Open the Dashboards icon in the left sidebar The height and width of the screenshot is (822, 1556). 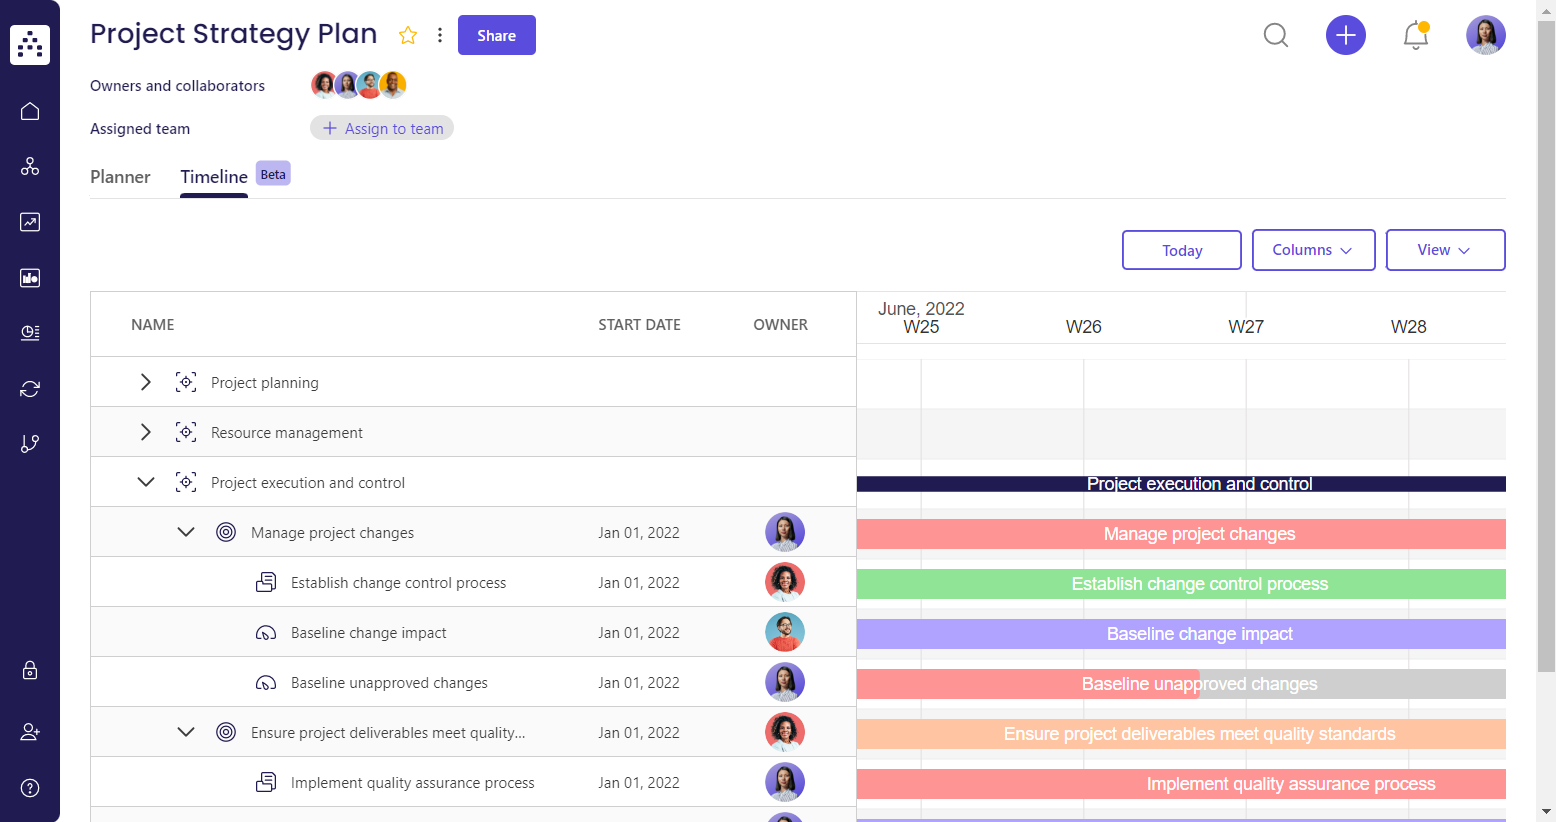pyautogui.click(x=28, y=278)
